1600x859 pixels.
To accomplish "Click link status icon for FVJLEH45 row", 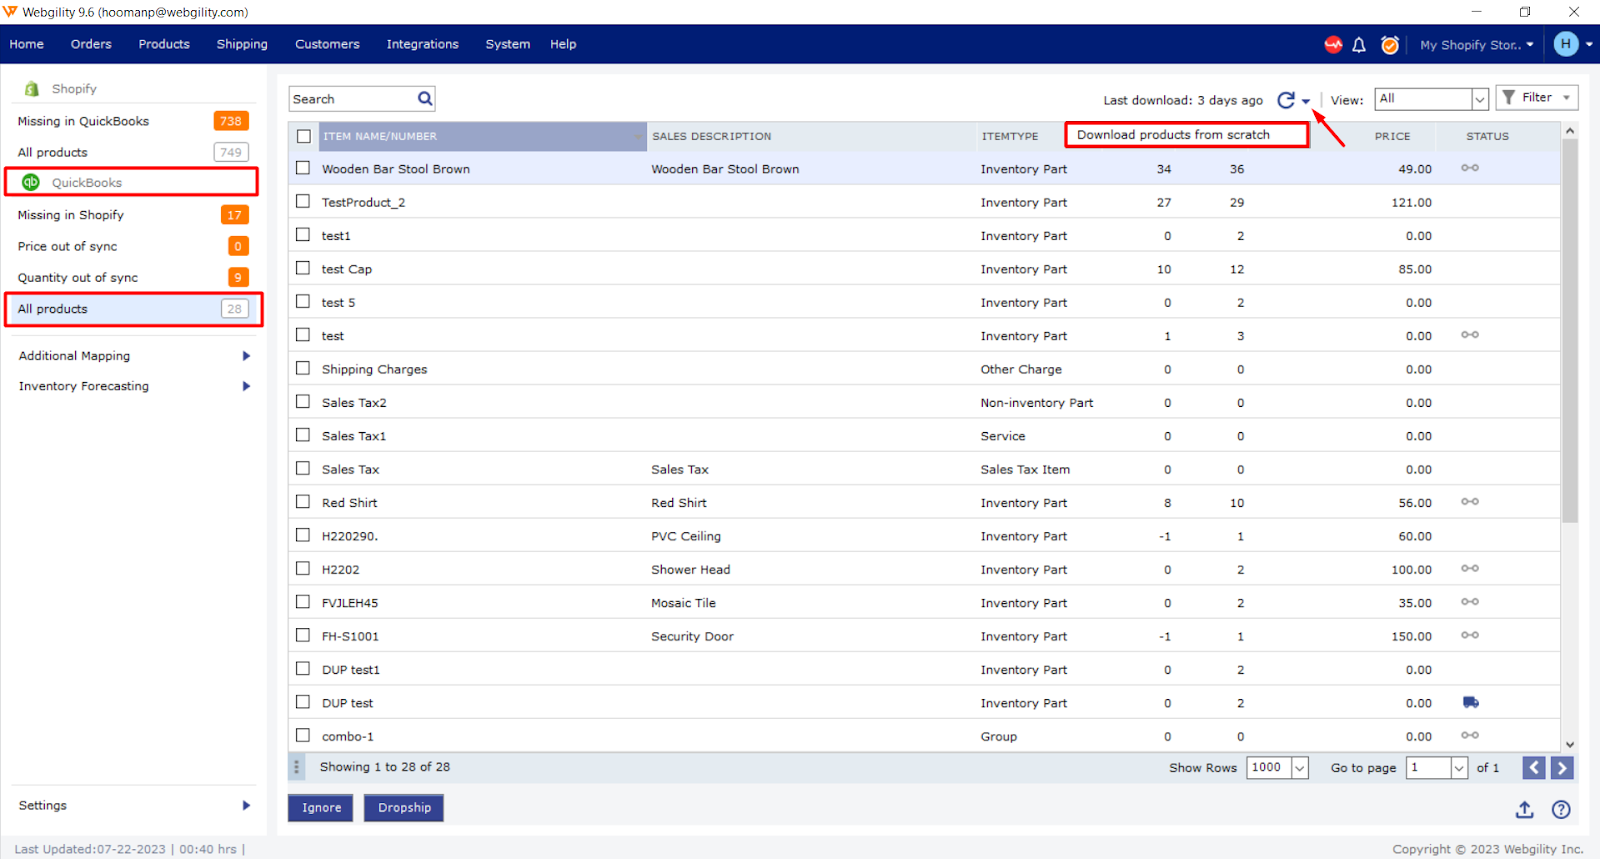I will (x=1470, y=602).
